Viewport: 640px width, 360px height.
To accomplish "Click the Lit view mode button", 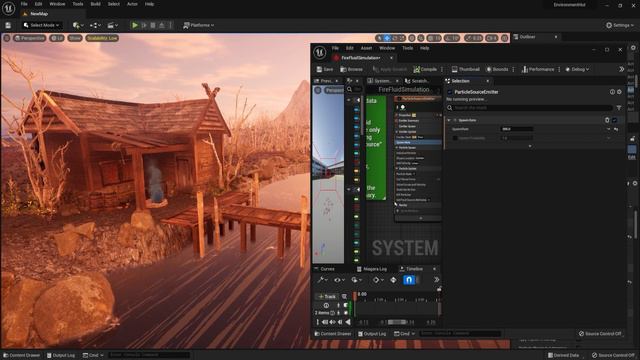I will pos(57,38).
